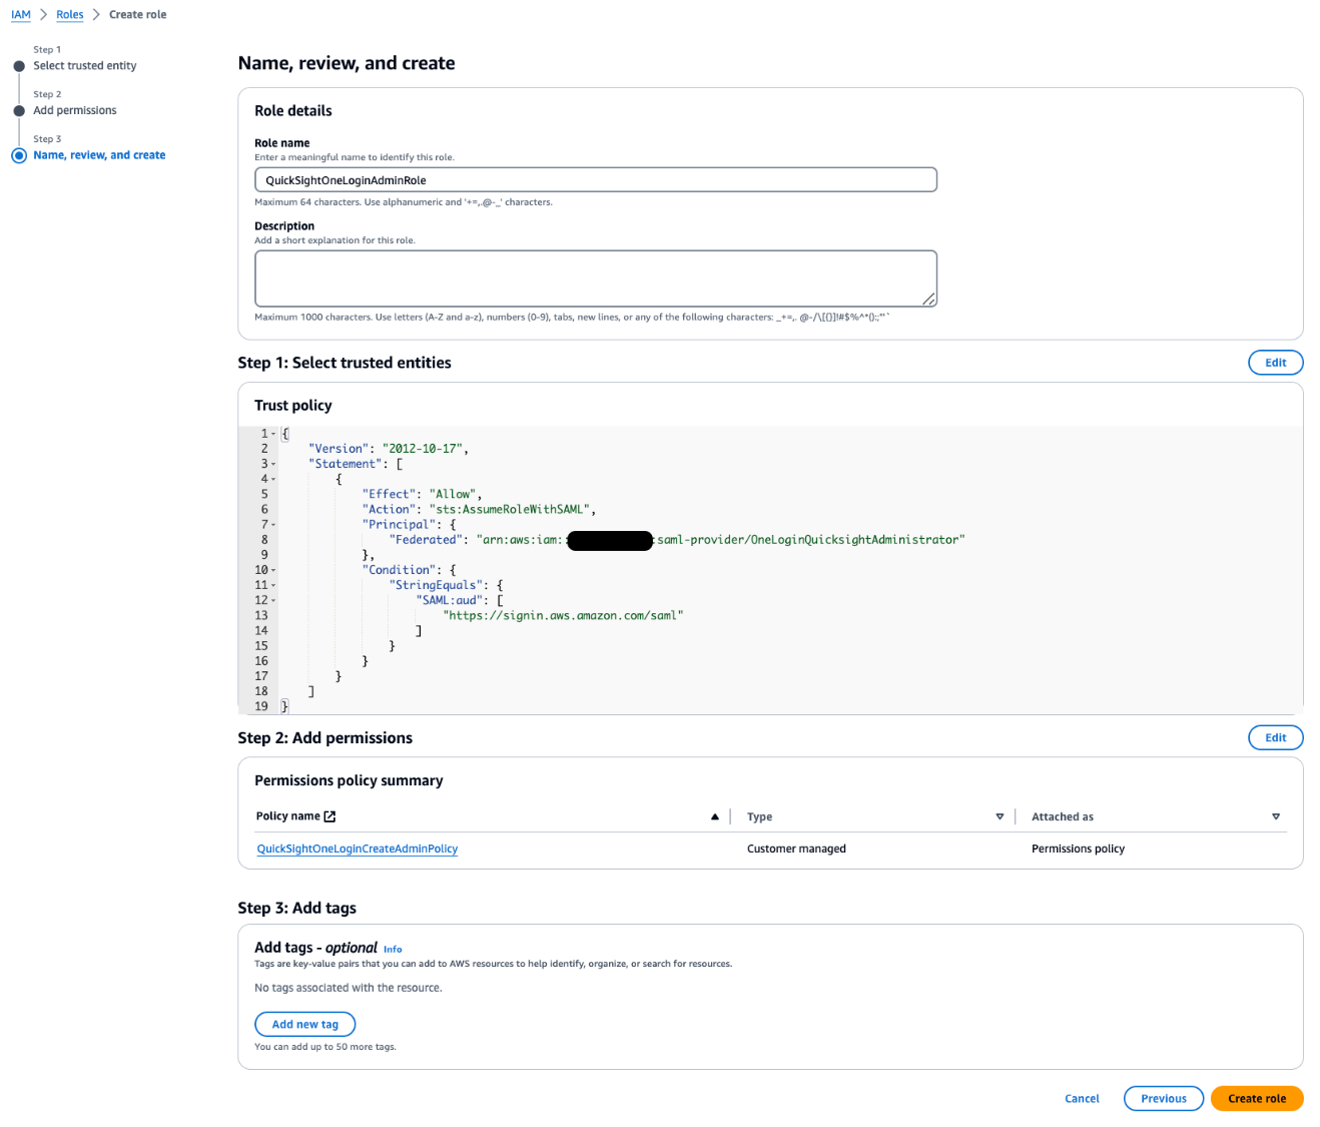
Task: Go to IAM in the breadcrumb
Action: (x=21, y=15)
